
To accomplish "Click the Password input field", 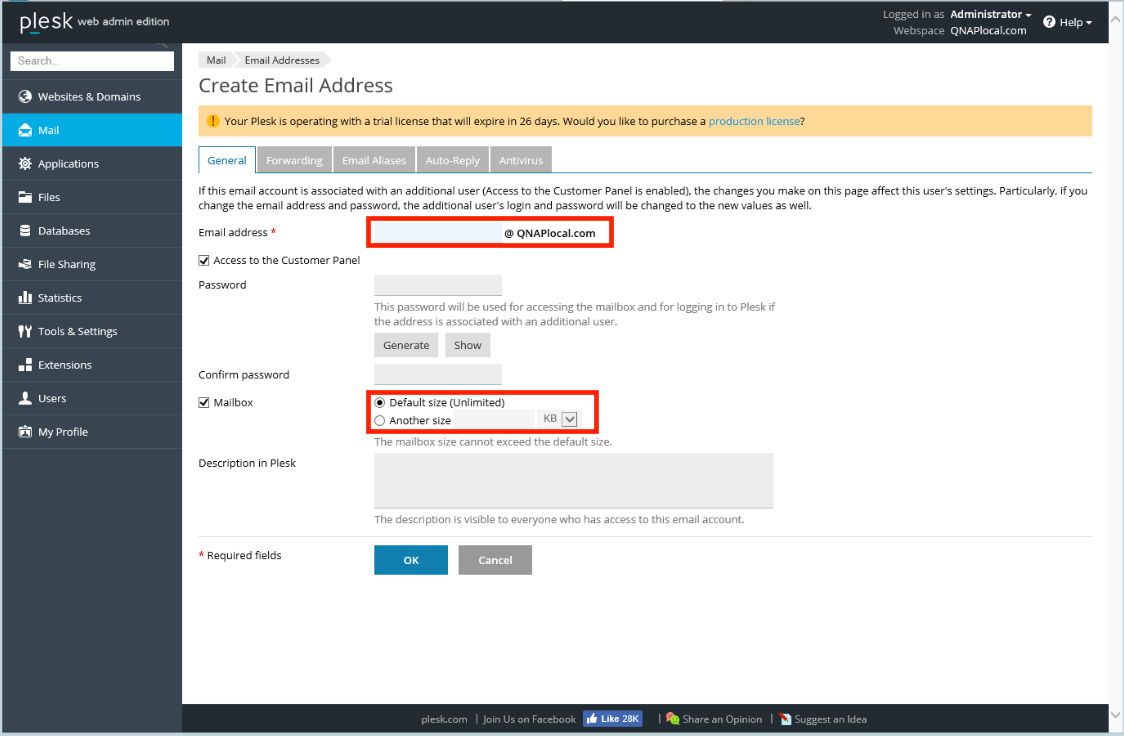I will click(x=437, y=285).
